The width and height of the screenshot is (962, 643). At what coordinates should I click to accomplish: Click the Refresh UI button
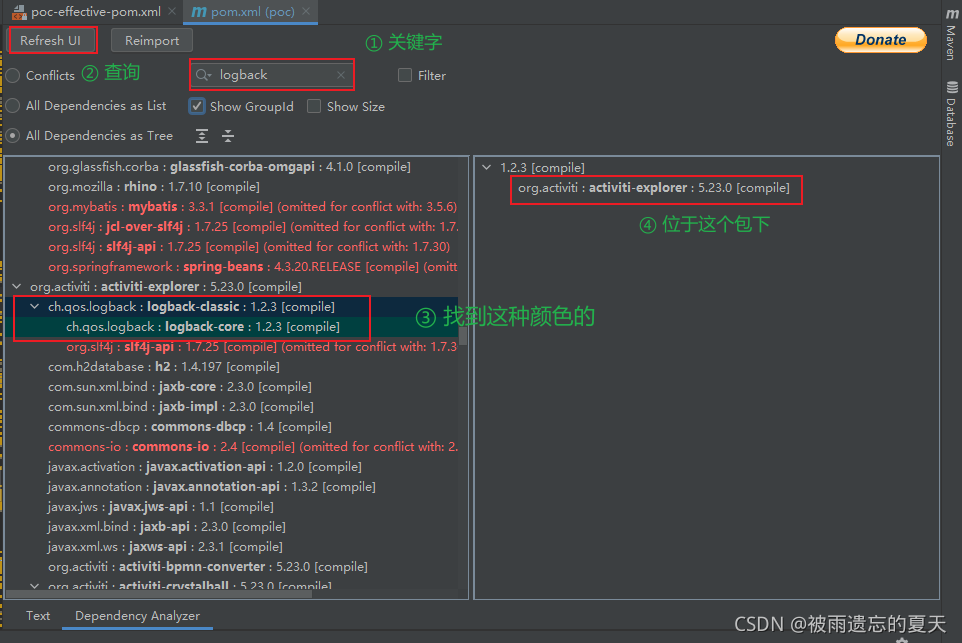coord(52,40)
